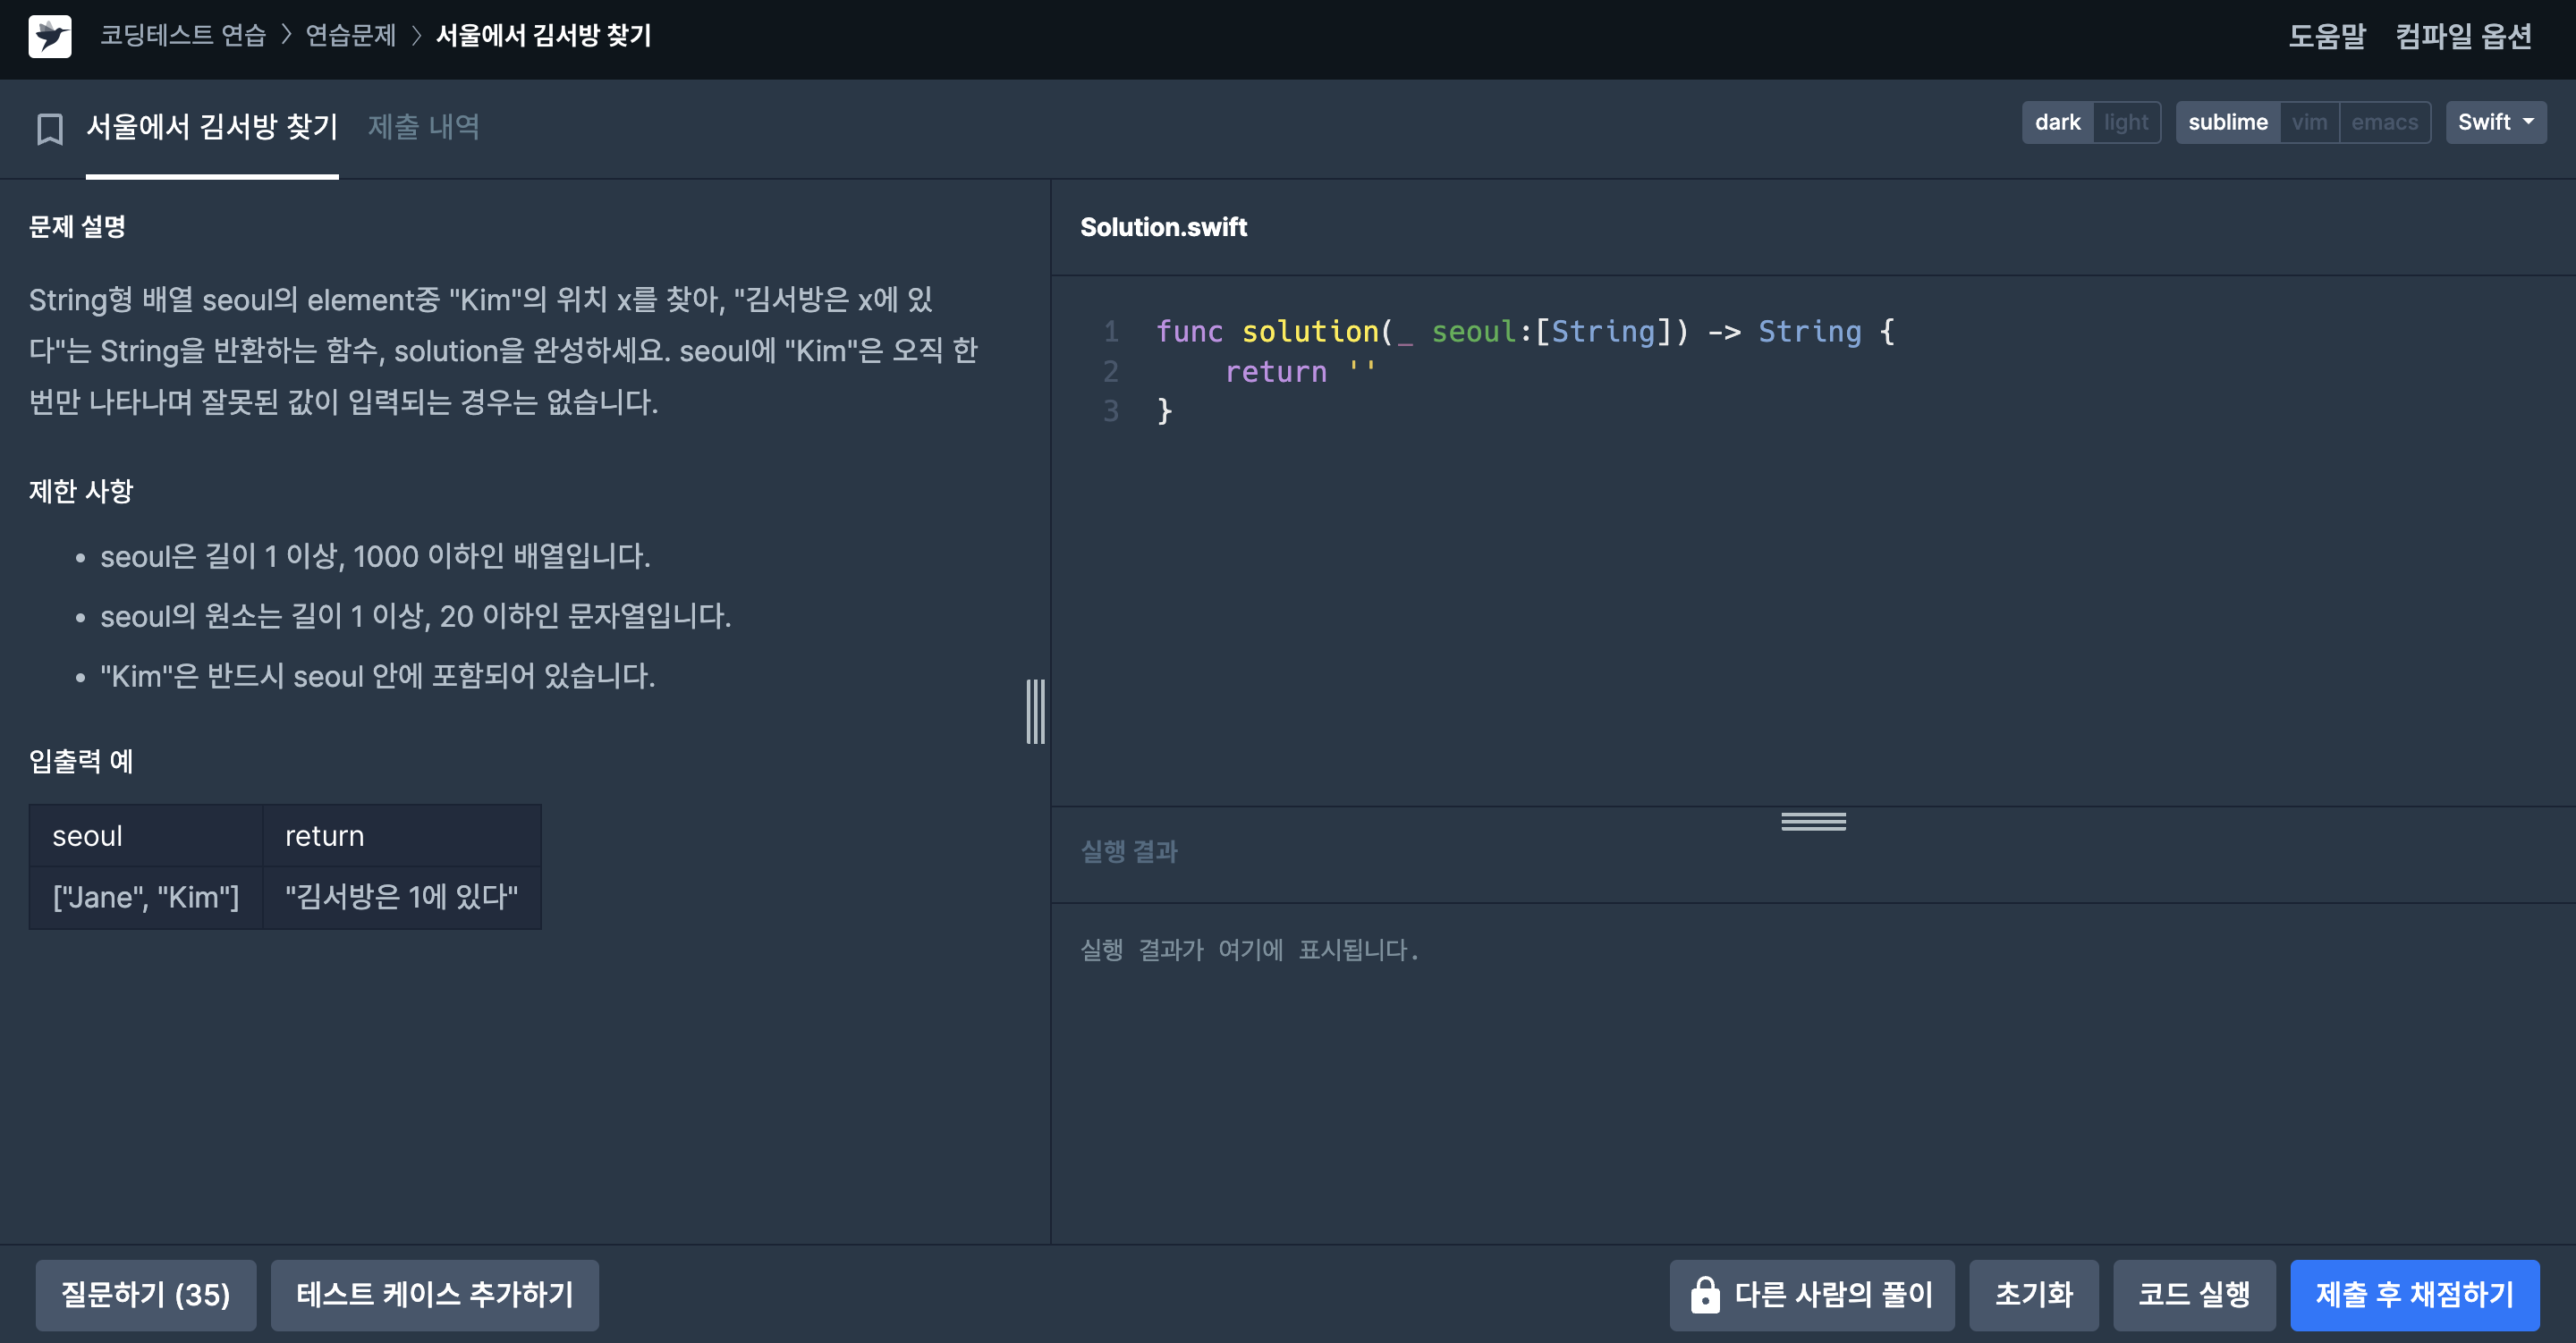Select dark theme option
The image size is (2576, 1343).
2057,122
